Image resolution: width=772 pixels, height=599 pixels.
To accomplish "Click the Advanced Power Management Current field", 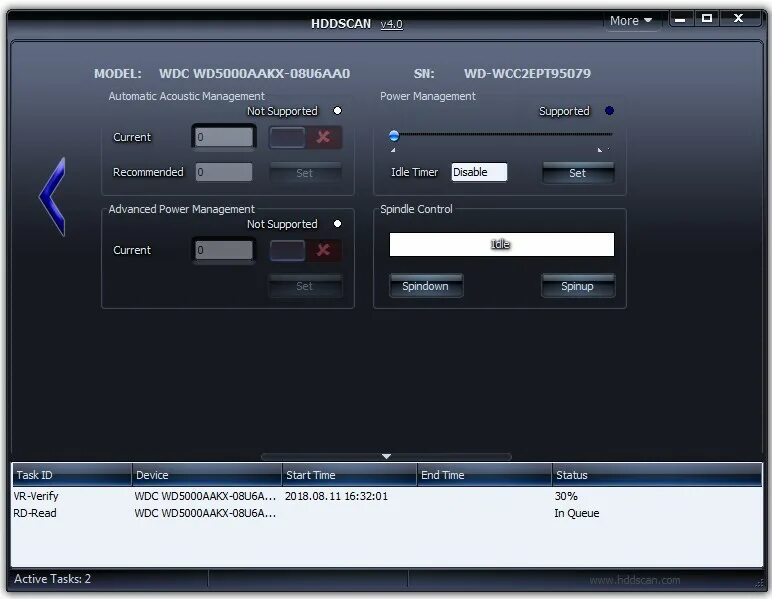I will tap(224, 251).
